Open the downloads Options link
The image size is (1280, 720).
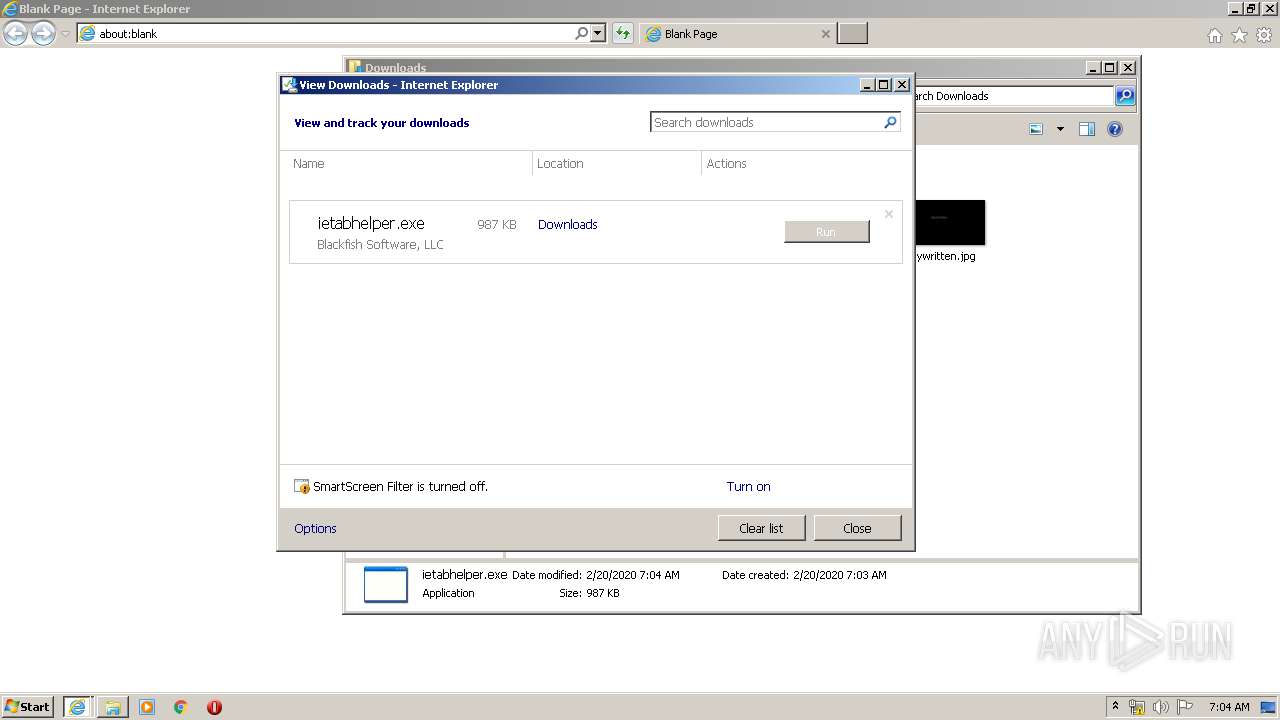pyautogui.click(x=315, y=529)
